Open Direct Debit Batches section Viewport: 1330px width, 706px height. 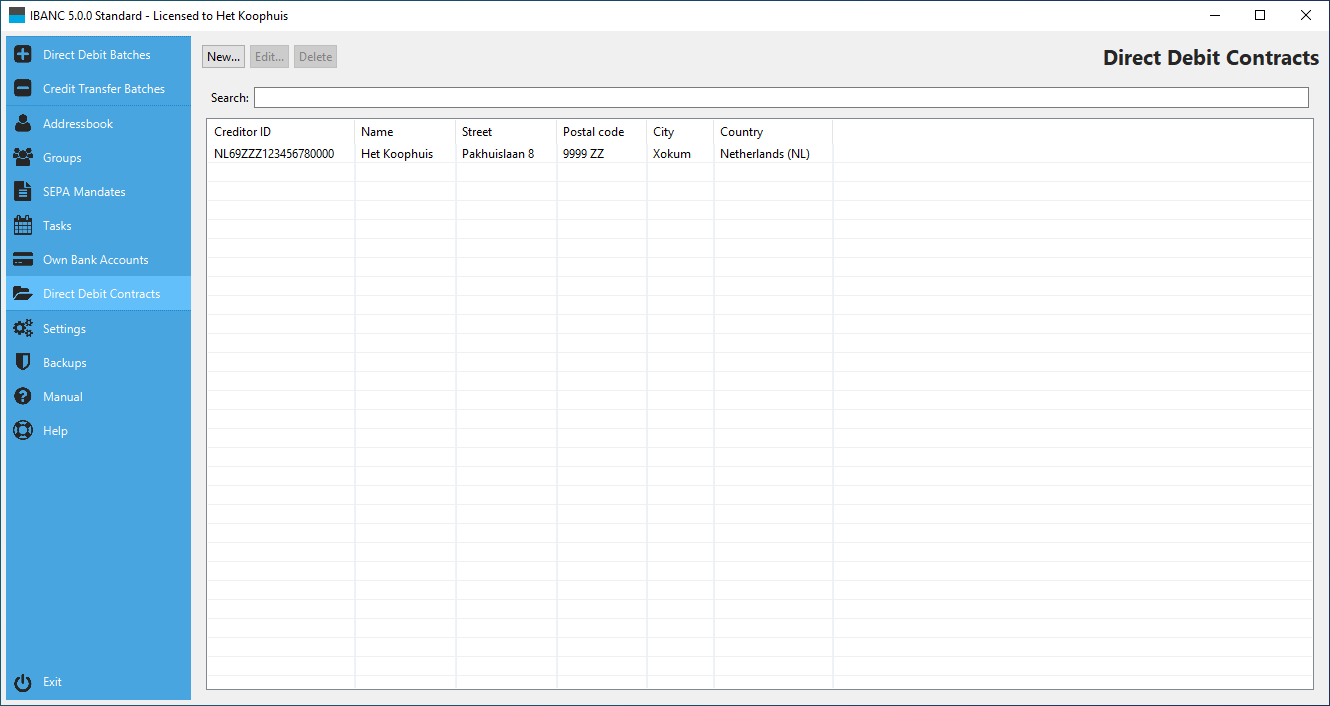tap(97, 55)
